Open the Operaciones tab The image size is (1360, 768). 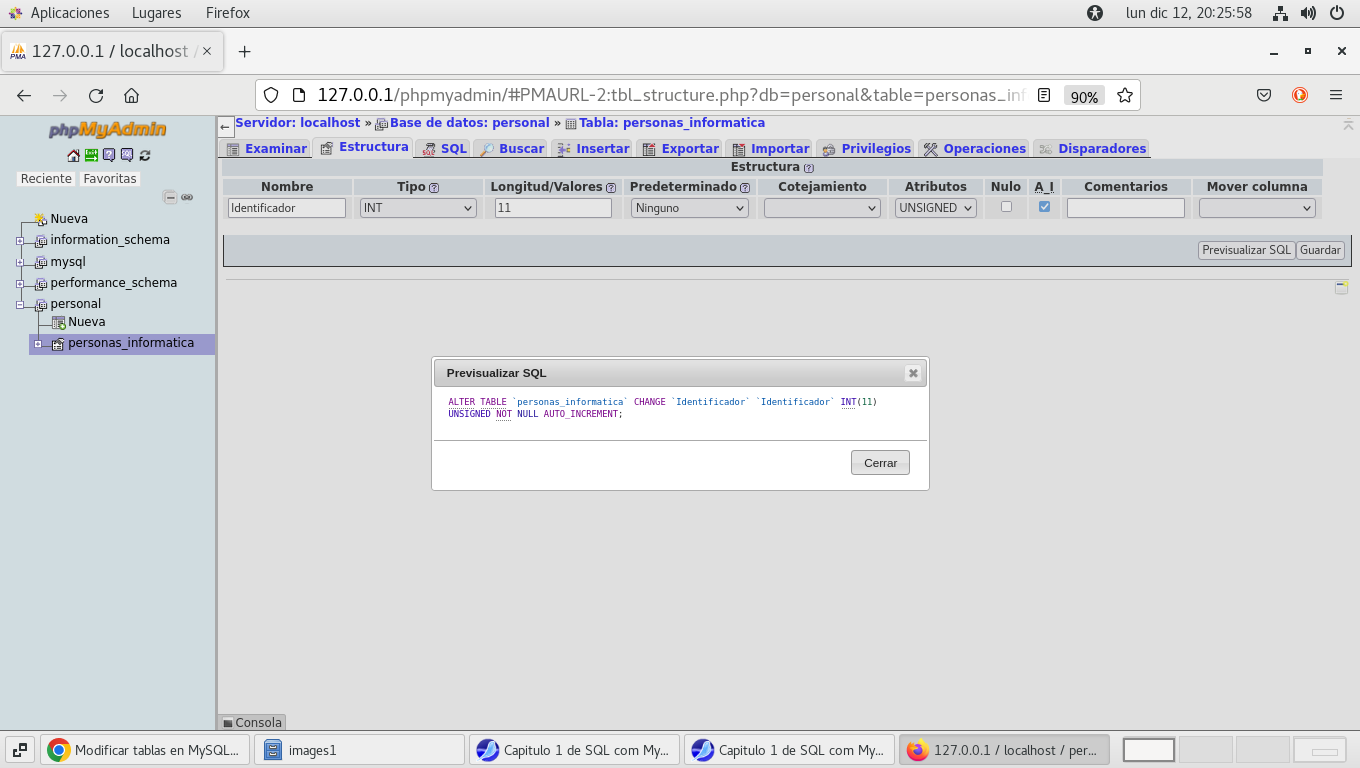[974, 148]
